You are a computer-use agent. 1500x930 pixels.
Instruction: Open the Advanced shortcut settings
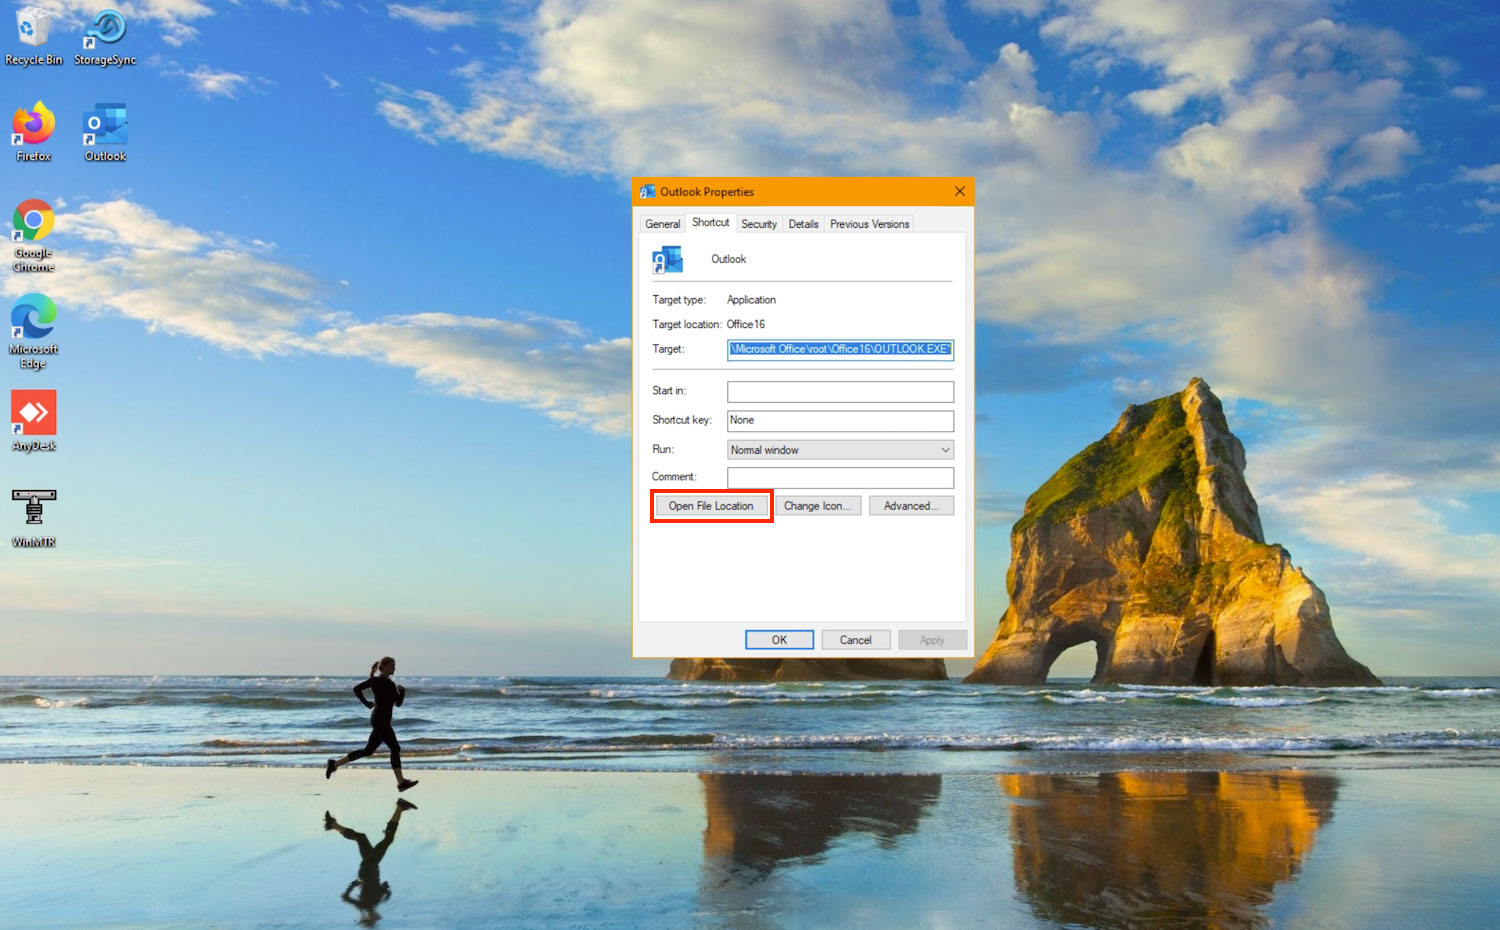[x=911, y=506]
